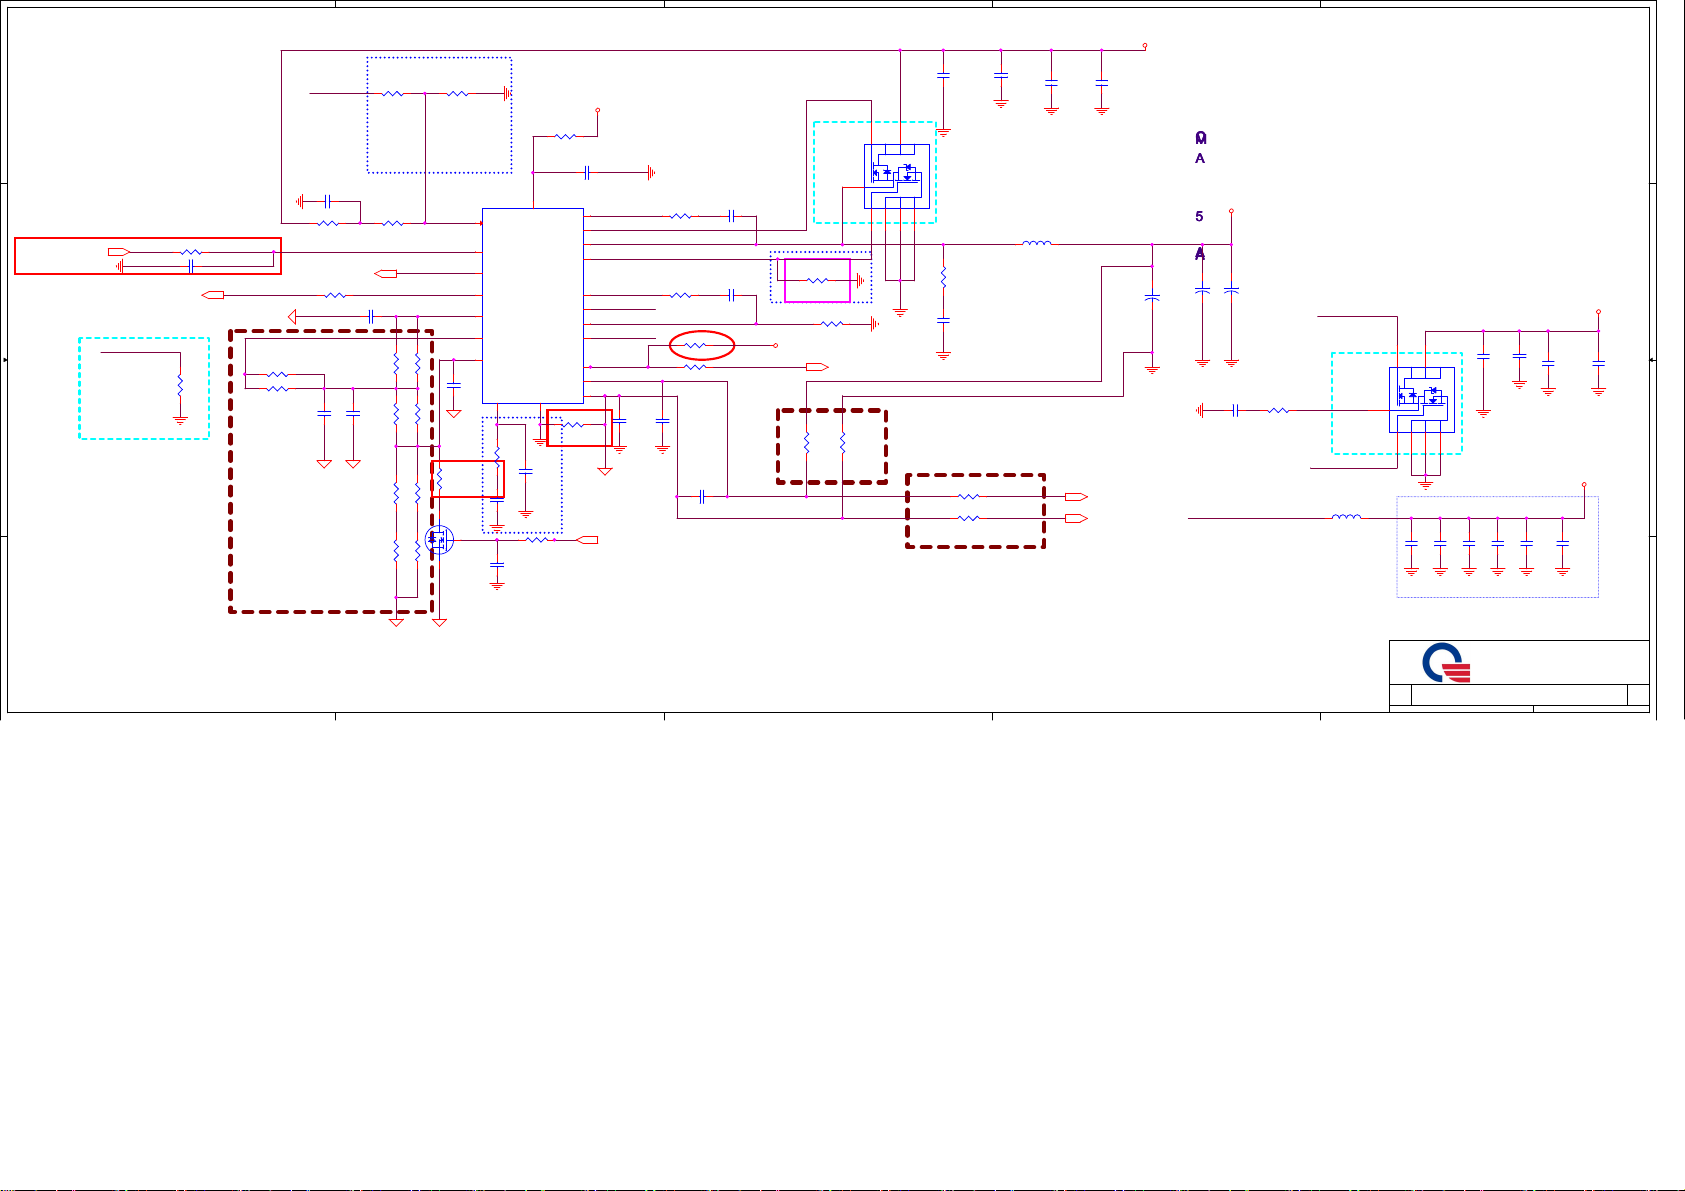Select the small round MOSFET transistor symbol

438,540
